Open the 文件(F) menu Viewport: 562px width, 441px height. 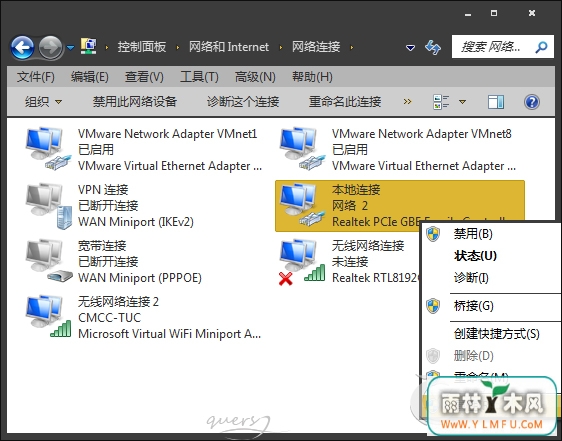coord(36,77)
